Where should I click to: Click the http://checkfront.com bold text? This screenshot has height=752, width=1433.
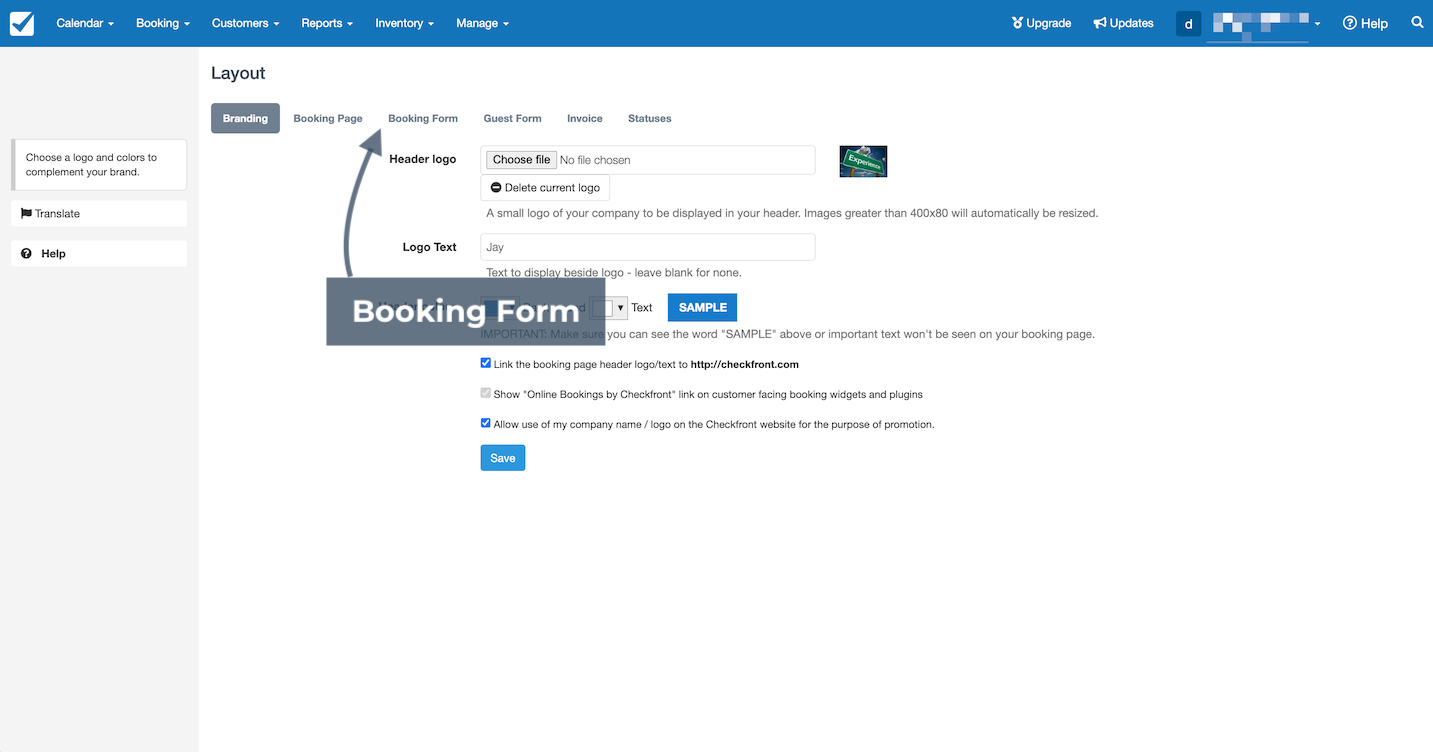tap(745, 365)
